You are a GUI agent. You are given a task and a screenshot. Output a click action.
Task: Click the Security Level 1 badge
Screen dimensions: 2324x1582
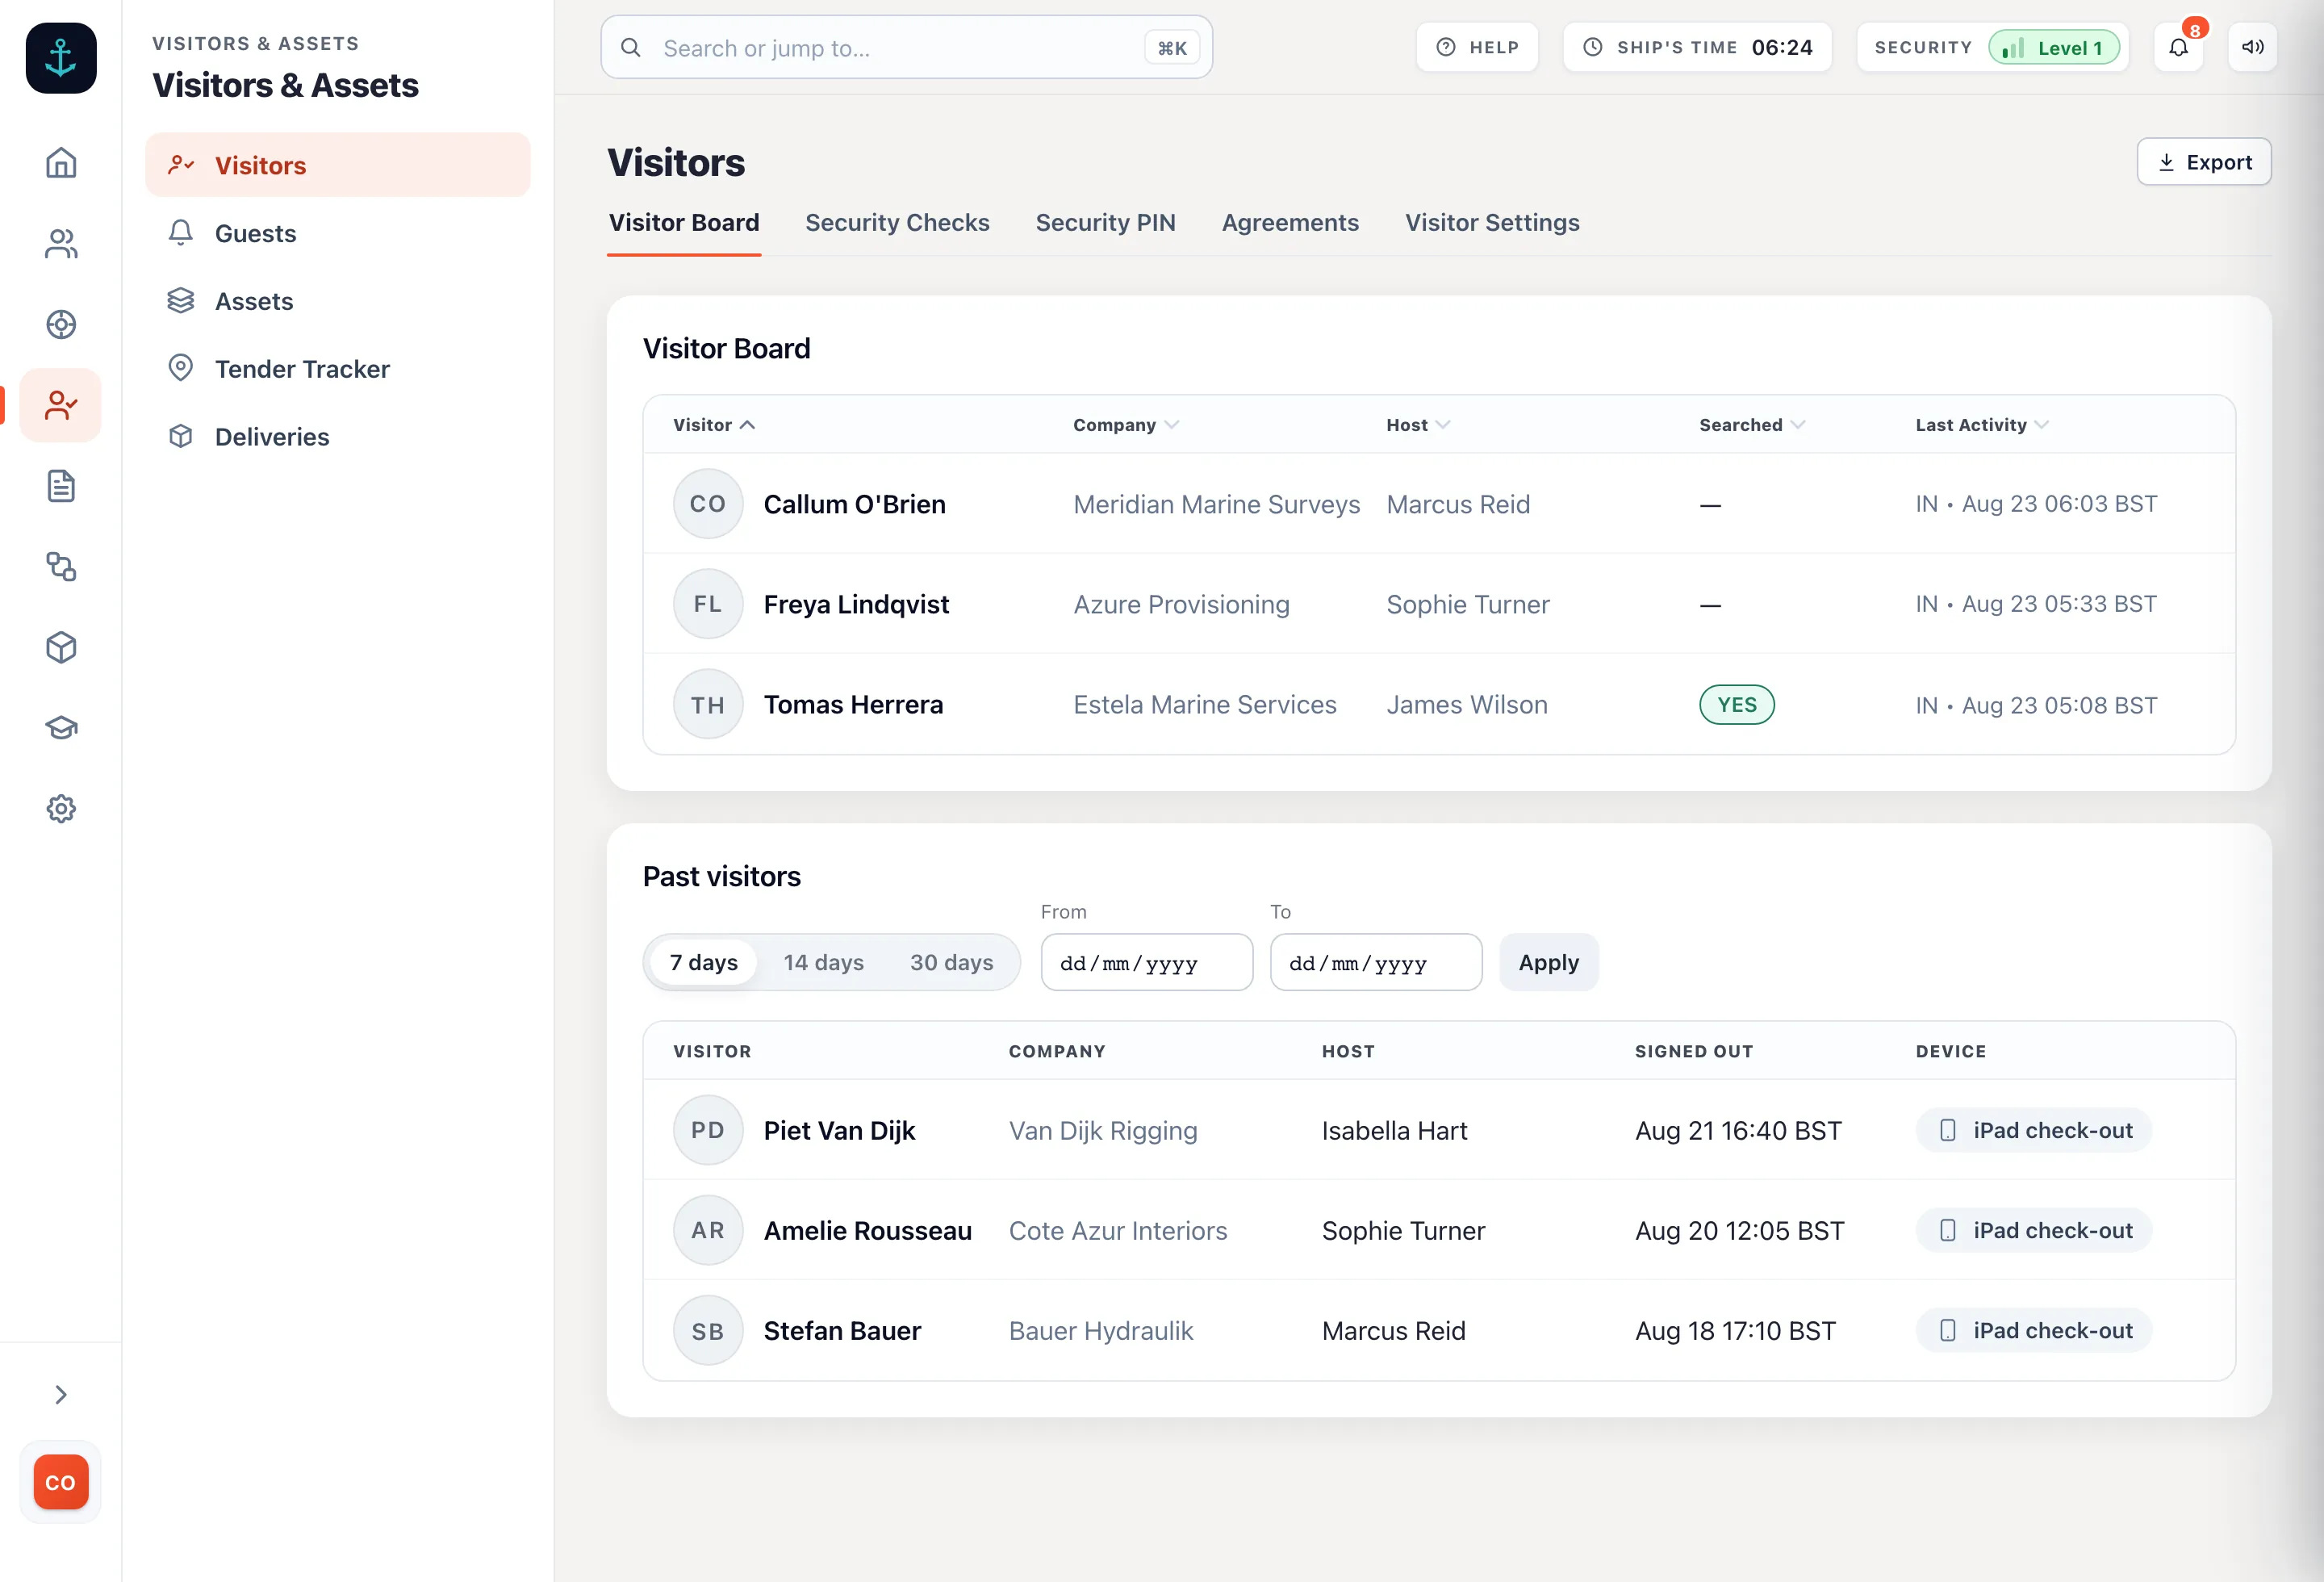(x=2053, y=47)
